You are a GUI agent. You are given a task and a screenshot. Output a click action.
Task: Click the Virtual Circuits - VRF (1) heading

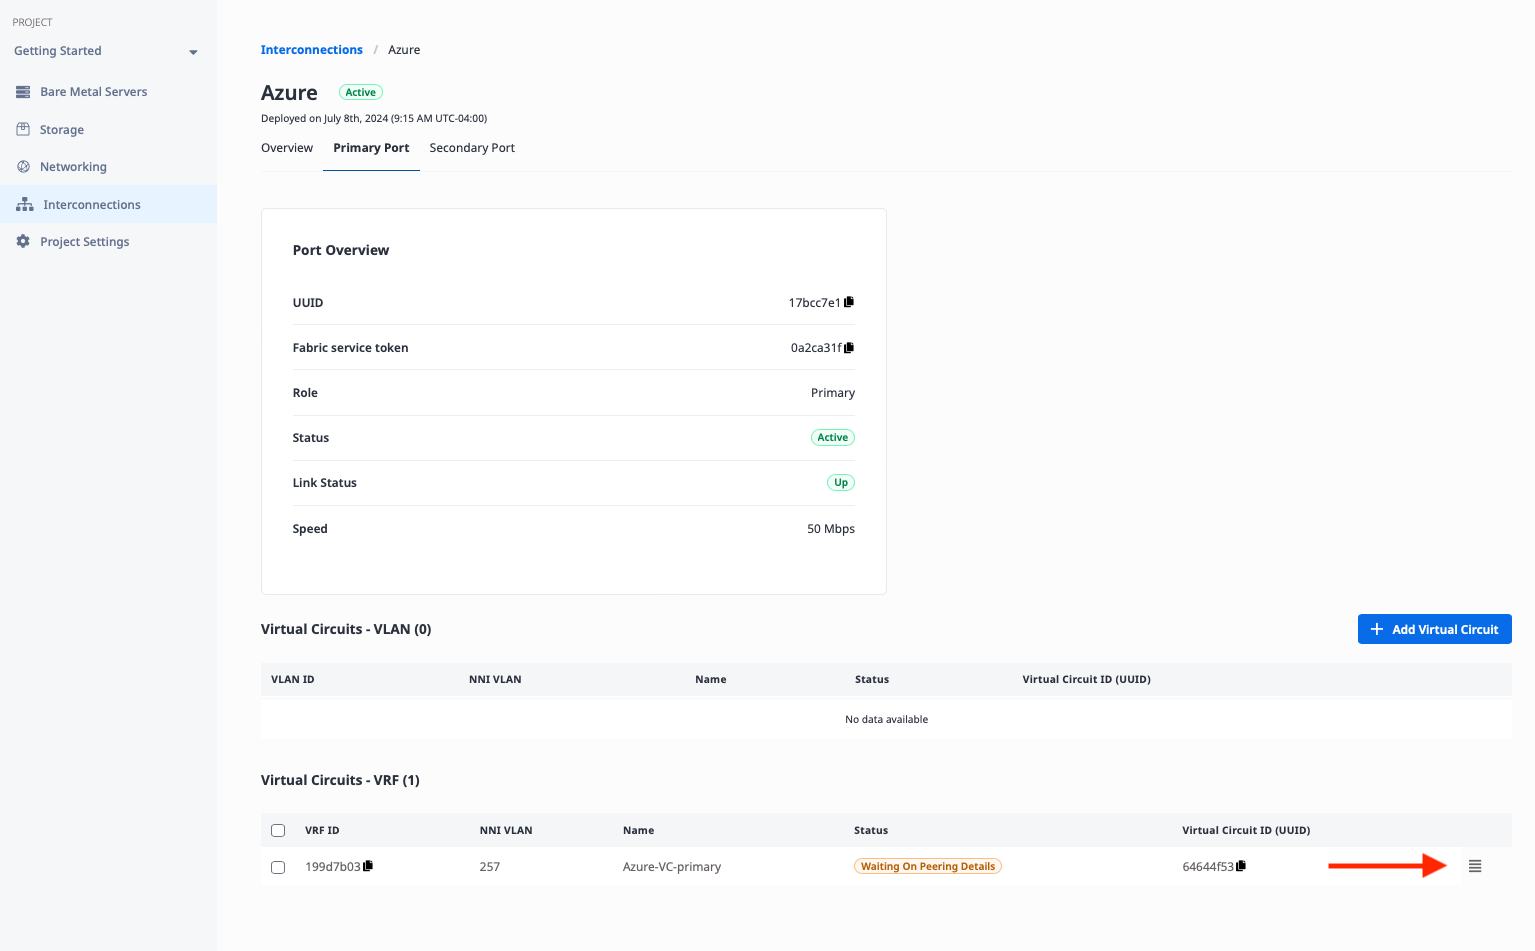(340, 780)
